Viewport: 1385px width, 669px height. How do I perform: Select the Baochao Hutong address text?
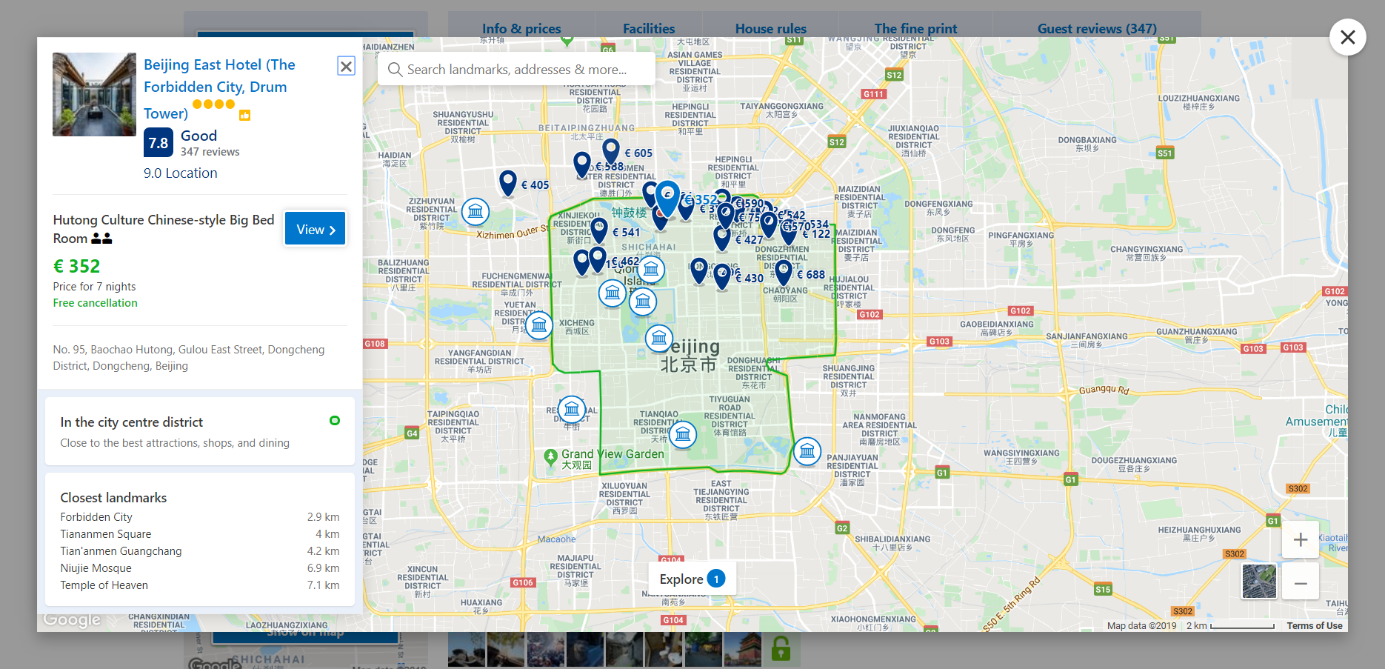coord(189,358)
